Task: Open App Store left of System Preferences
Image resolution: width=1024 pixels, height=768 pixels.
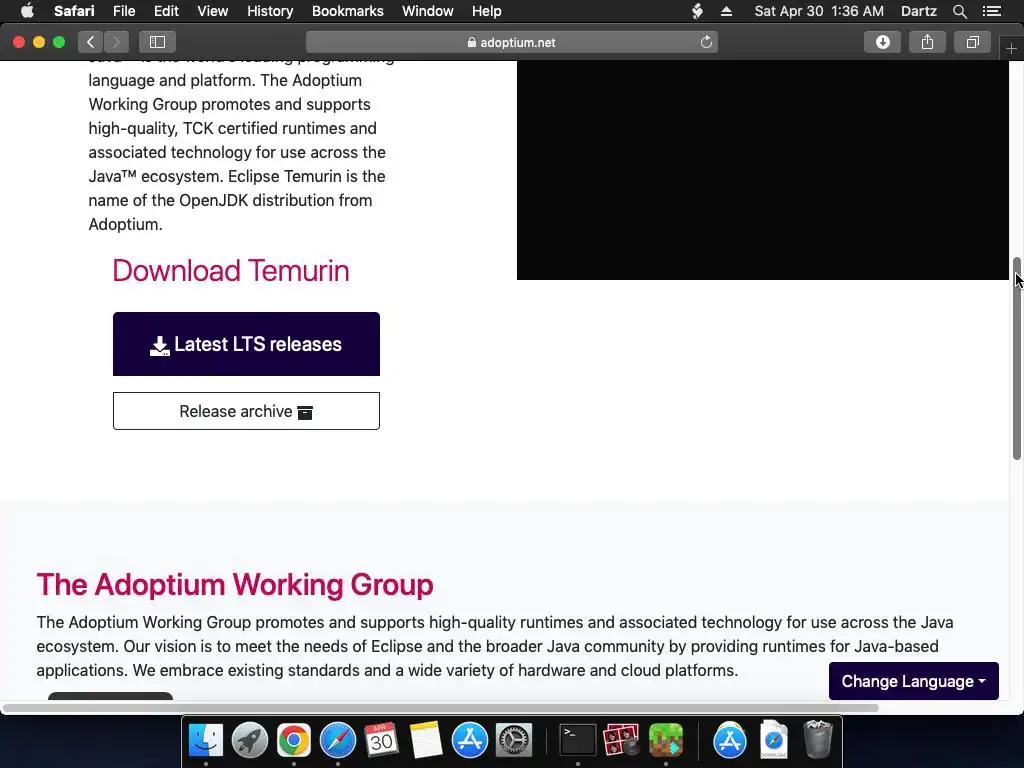Action: coord(470,741)
